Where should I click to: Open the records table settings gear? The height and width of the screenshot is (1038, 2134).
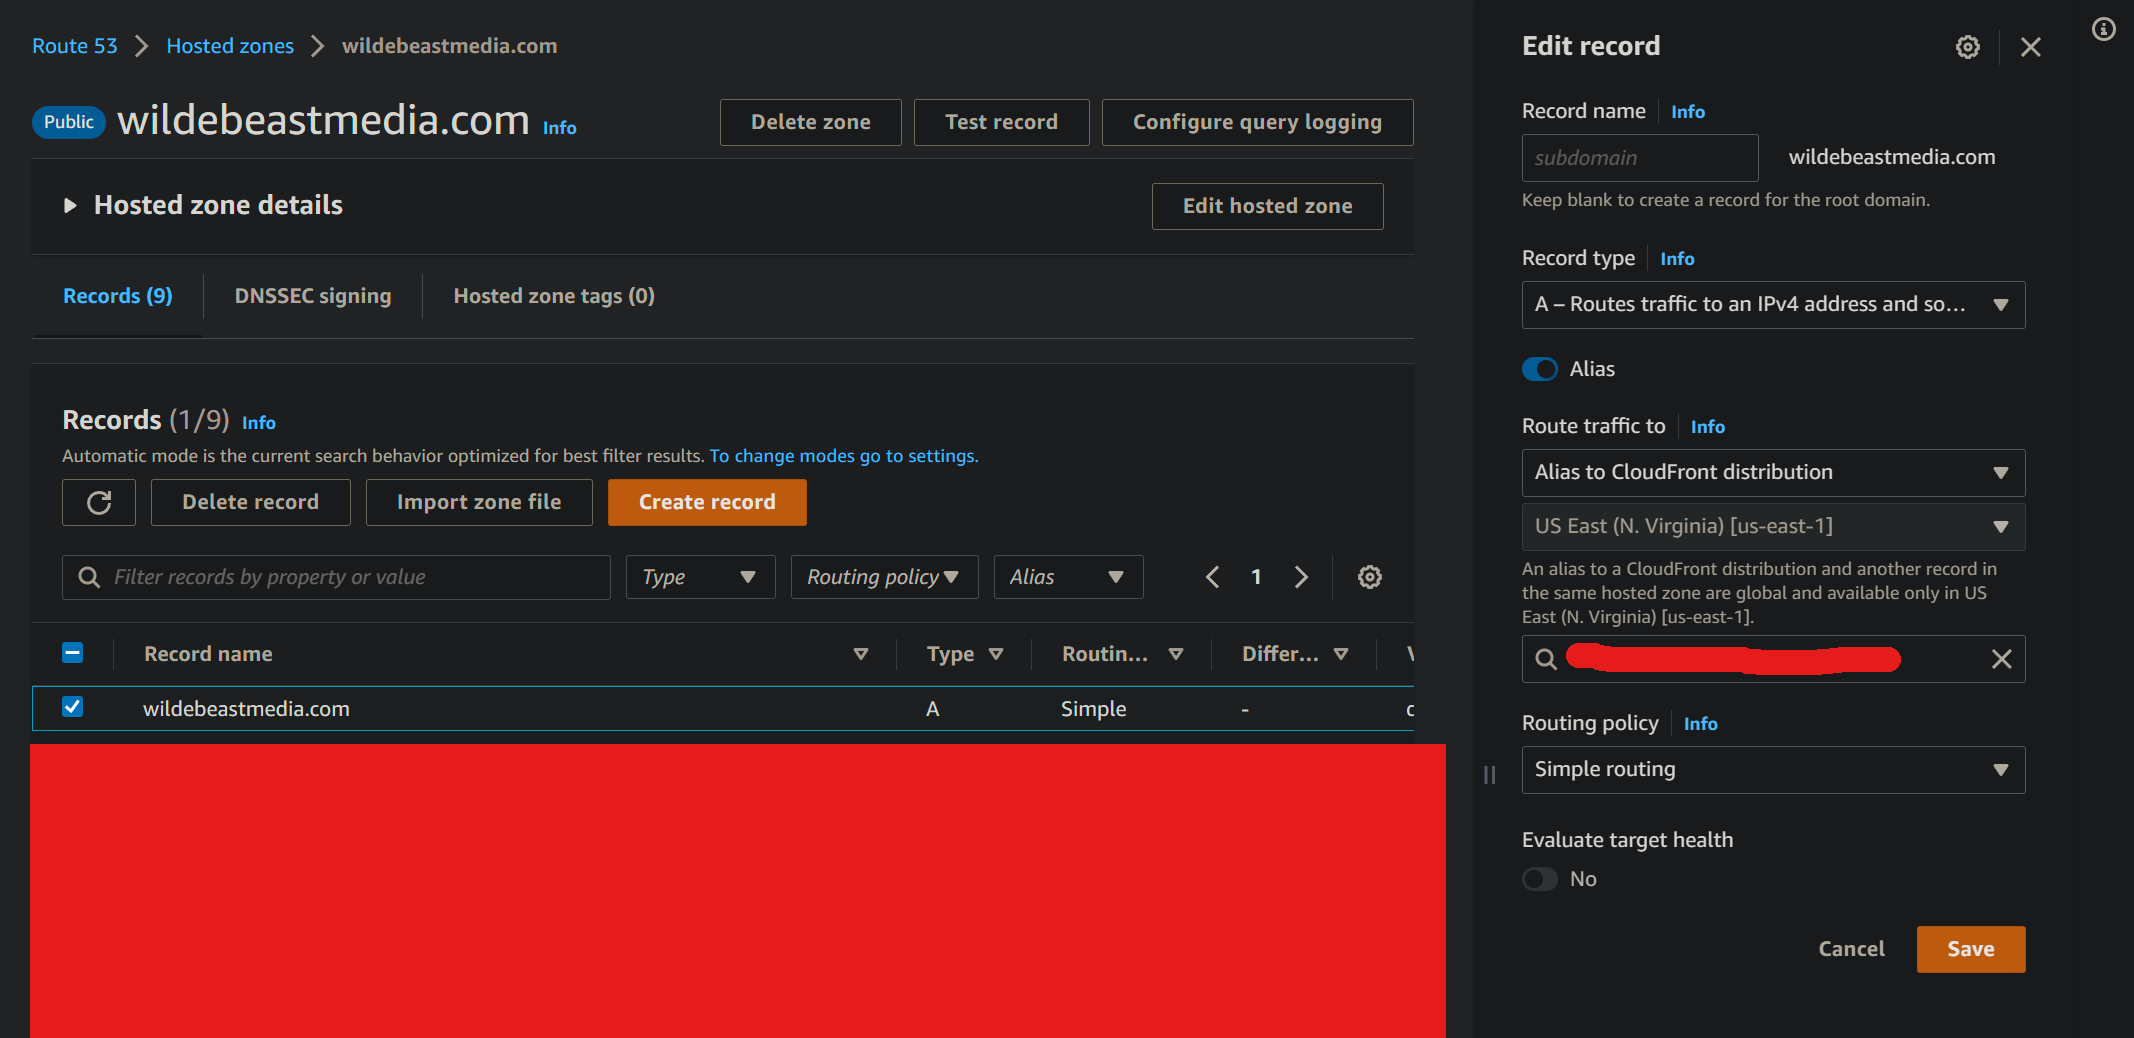1369,577
